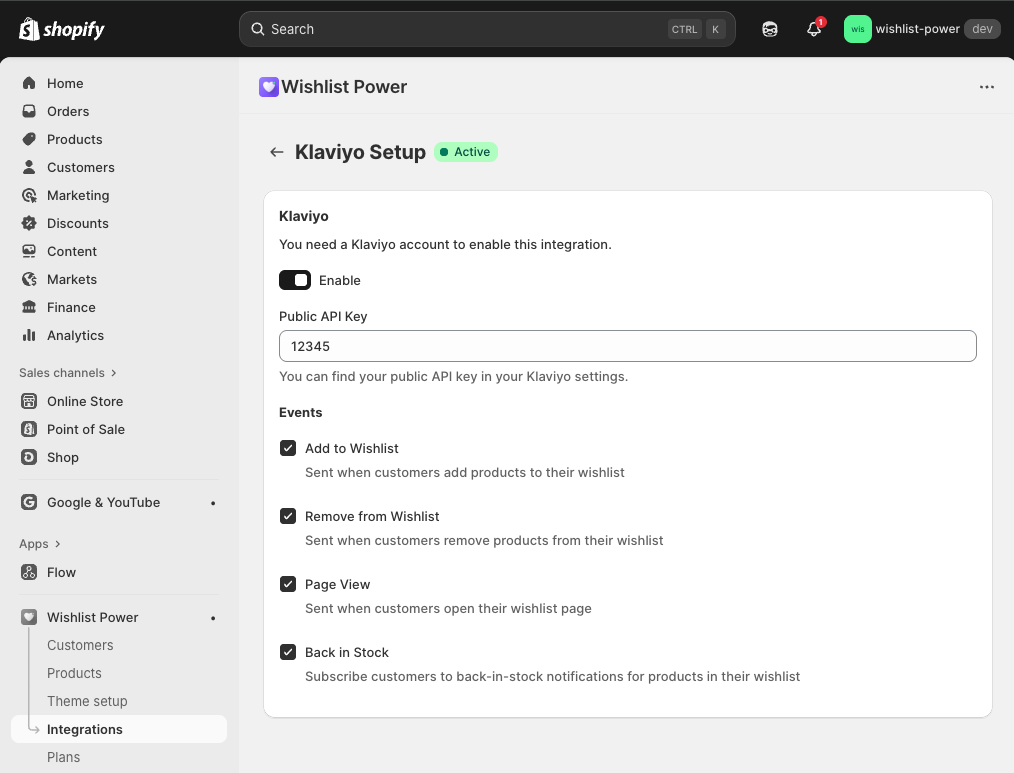Click the Active status badge

click(x=466, y=152)
